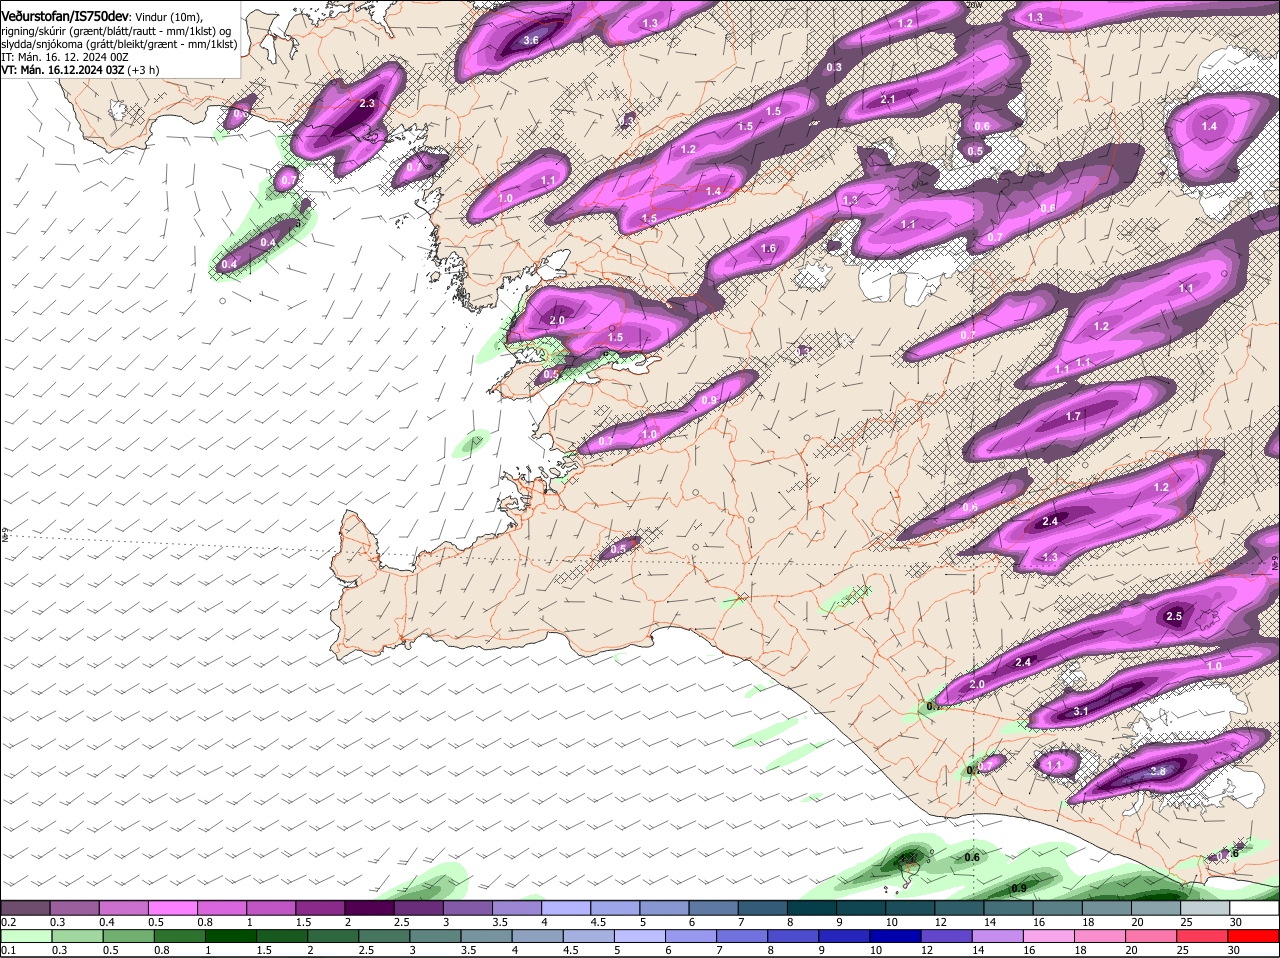Click the '2.1' snowfall value on the map

(887, 99)
